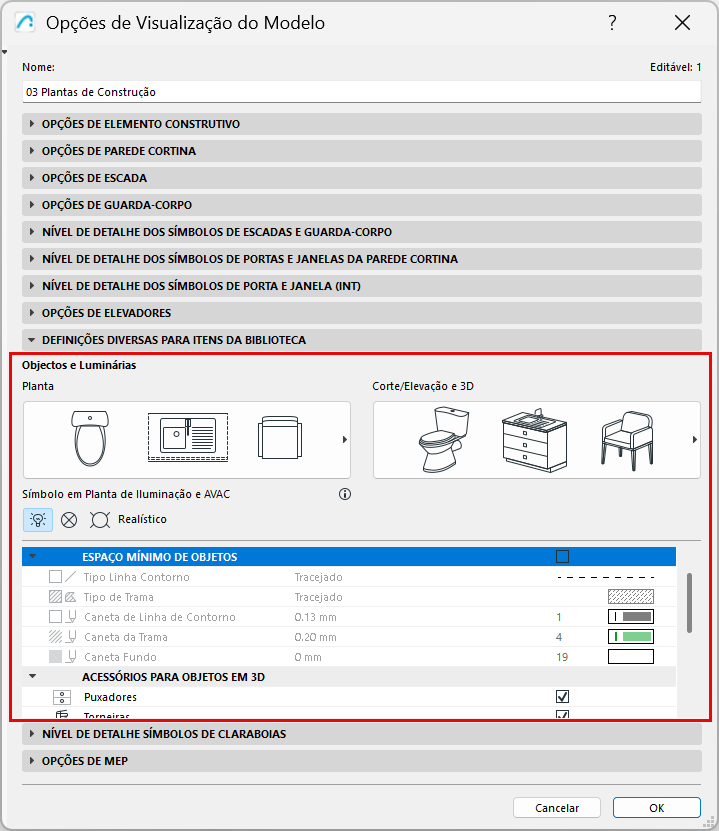This screenshot has width=719, height=831.
Task: Select the armchair plan symbol preview
Action: [x=280, y=438]
